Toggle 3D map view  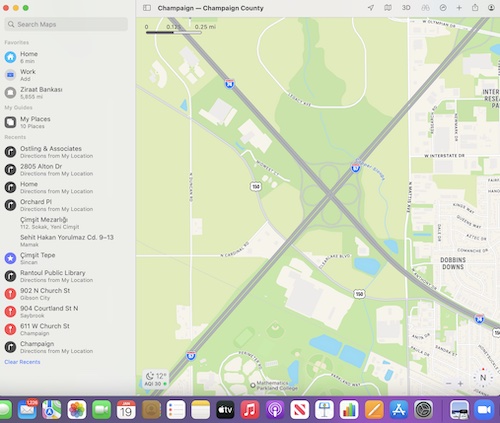[406, 8]
